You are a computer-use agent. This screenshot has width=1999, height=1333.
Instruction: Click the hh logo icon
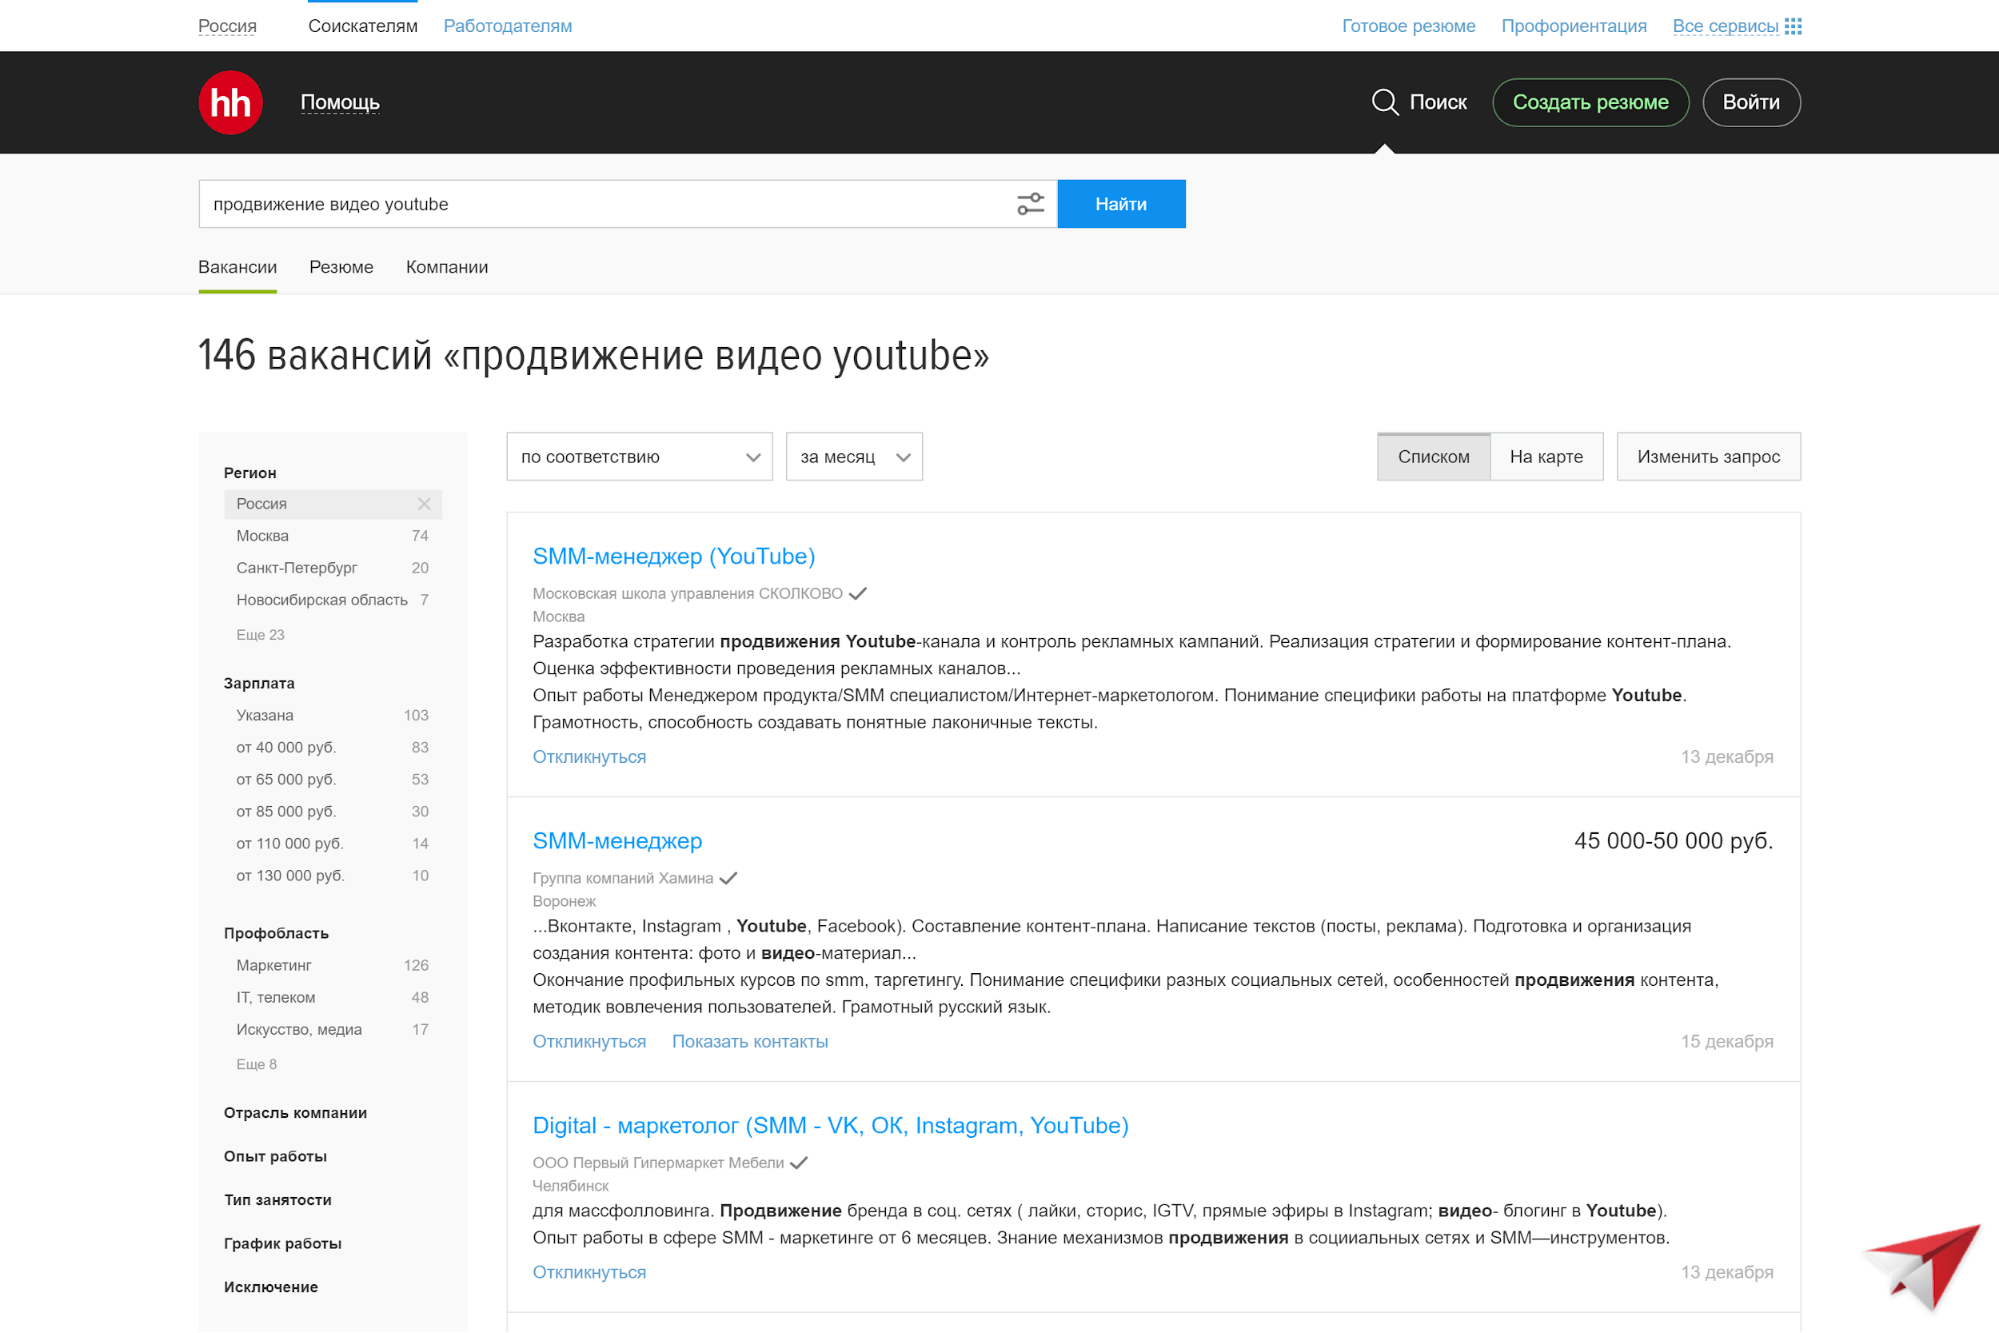pyautogui.click(x=230, y=102)
